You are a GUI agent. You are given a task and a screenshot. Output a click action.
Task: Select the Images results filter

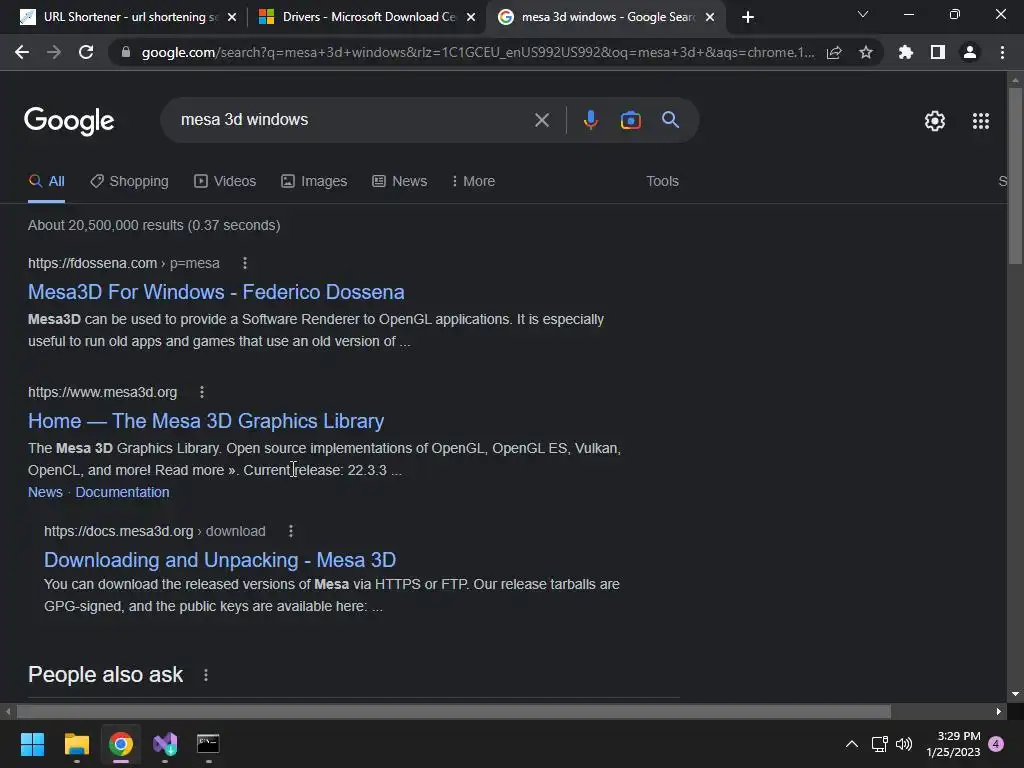tap(314, 182)
